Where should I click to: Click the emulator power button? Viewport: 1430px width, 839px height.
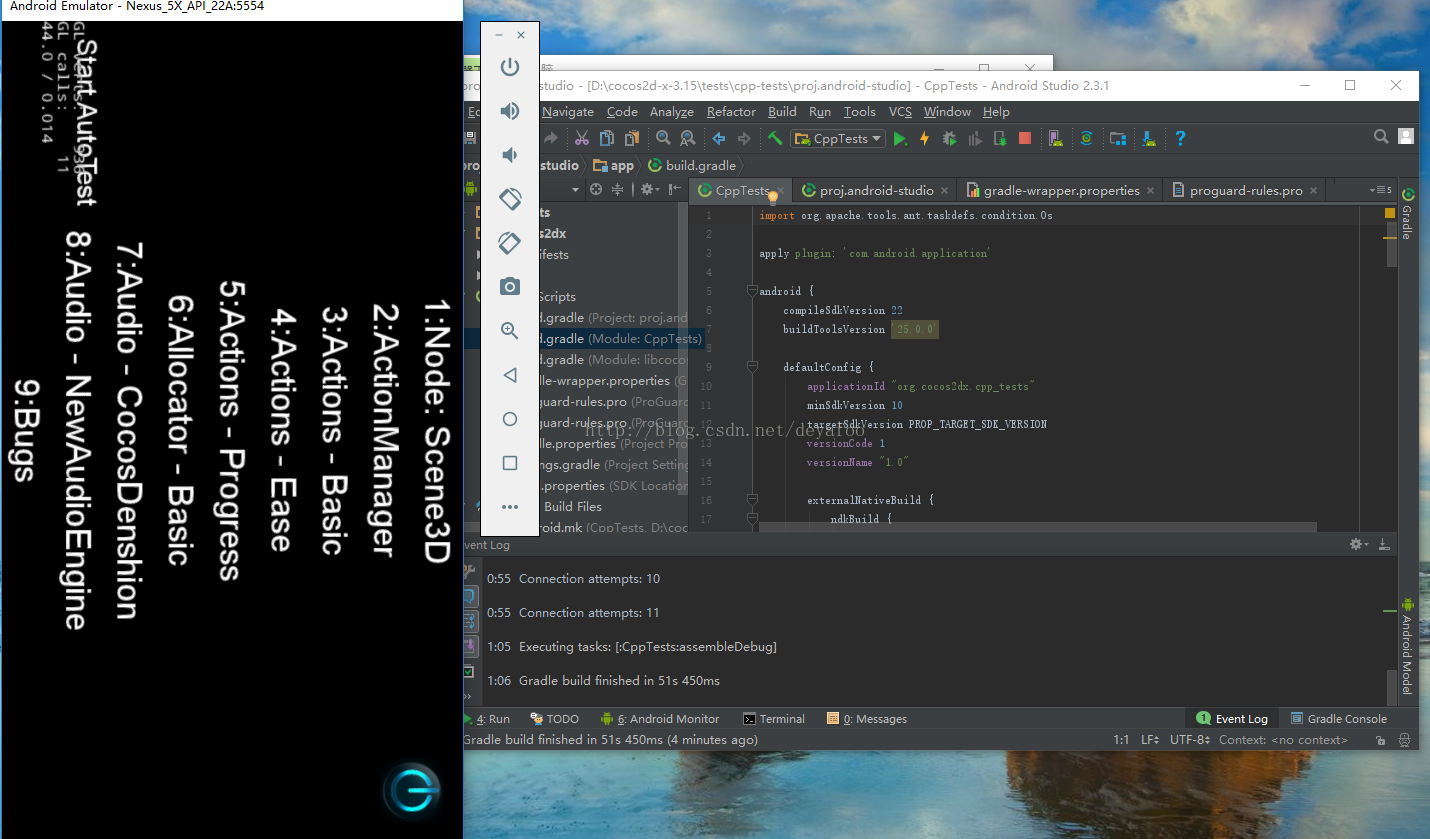click(x=510, y=67)
